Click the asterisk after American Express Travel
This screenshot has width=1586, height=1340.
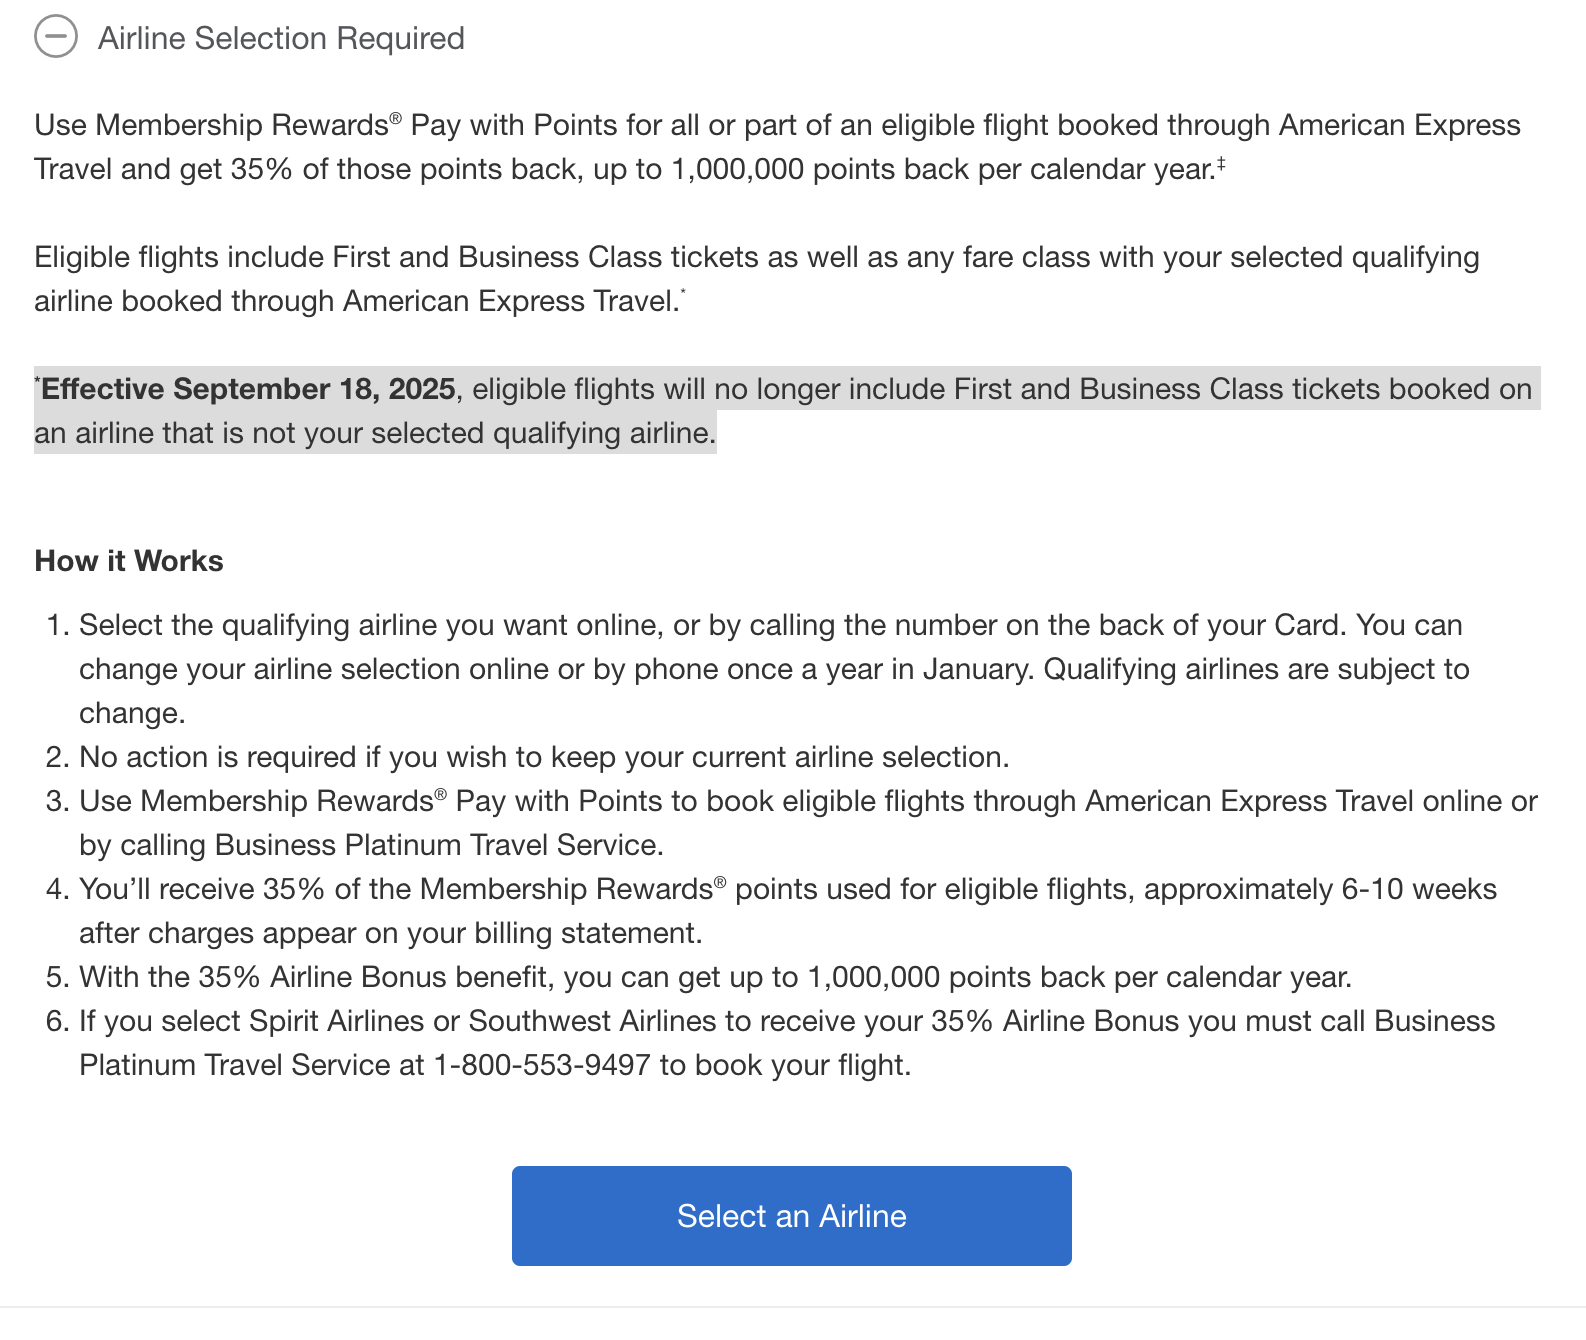point(683,293)
